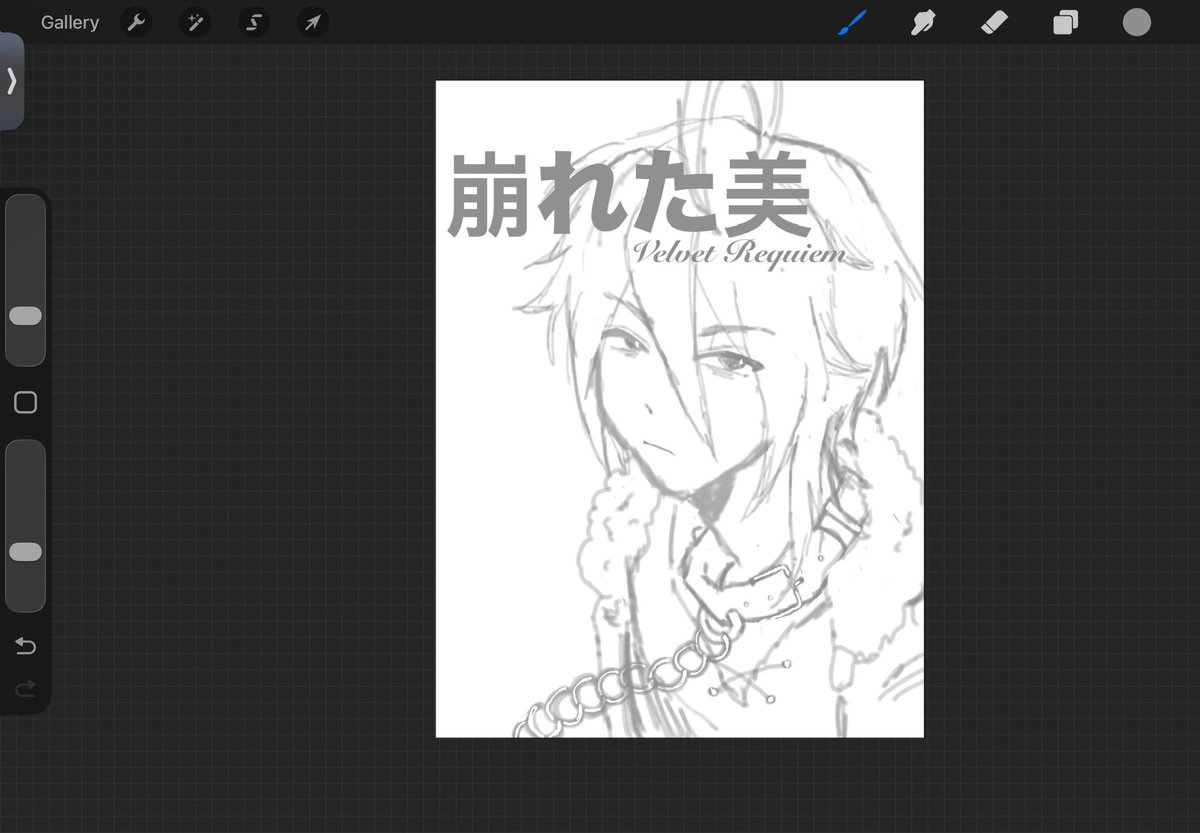Open the Adjustments magic wand menu
This screenshot has width=1200, height=833.
click(194, 22)
